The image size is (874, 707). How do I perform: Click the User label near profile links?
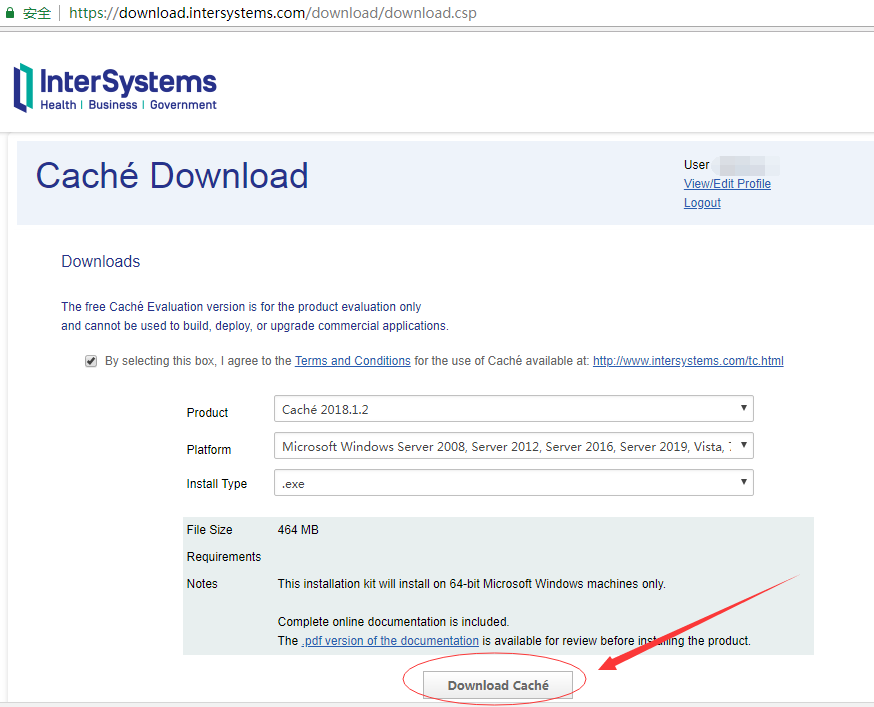696,165
